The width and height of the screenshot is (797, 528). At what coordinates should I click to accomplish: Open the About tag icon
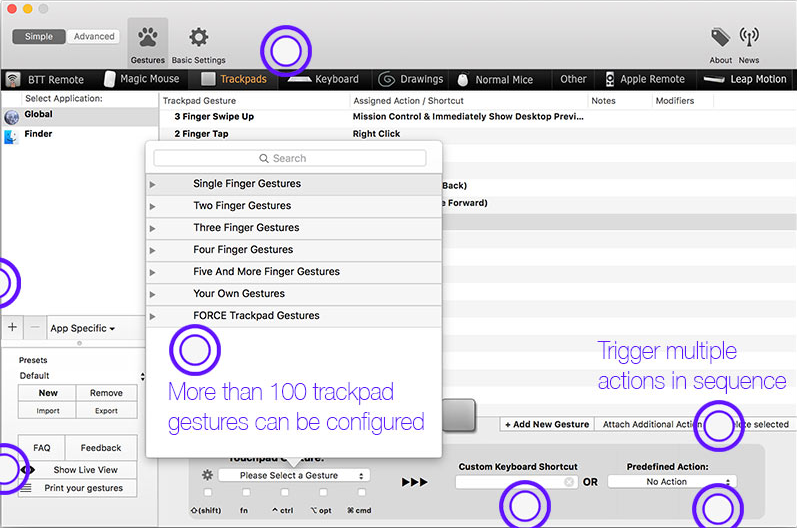pos(720,37)
